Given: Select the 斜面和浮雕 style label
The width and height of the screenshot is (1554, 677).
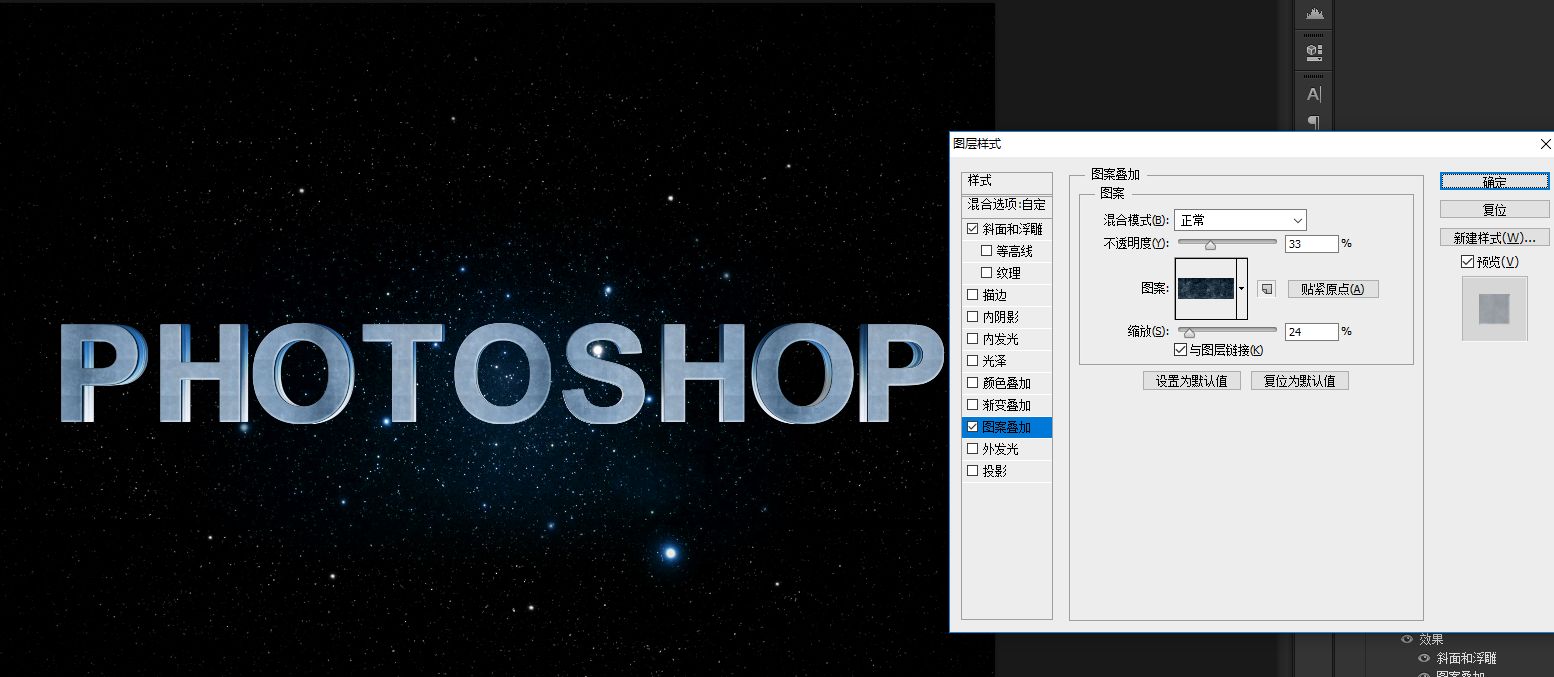Looking at the screenshot, I should coord(1012,229).
